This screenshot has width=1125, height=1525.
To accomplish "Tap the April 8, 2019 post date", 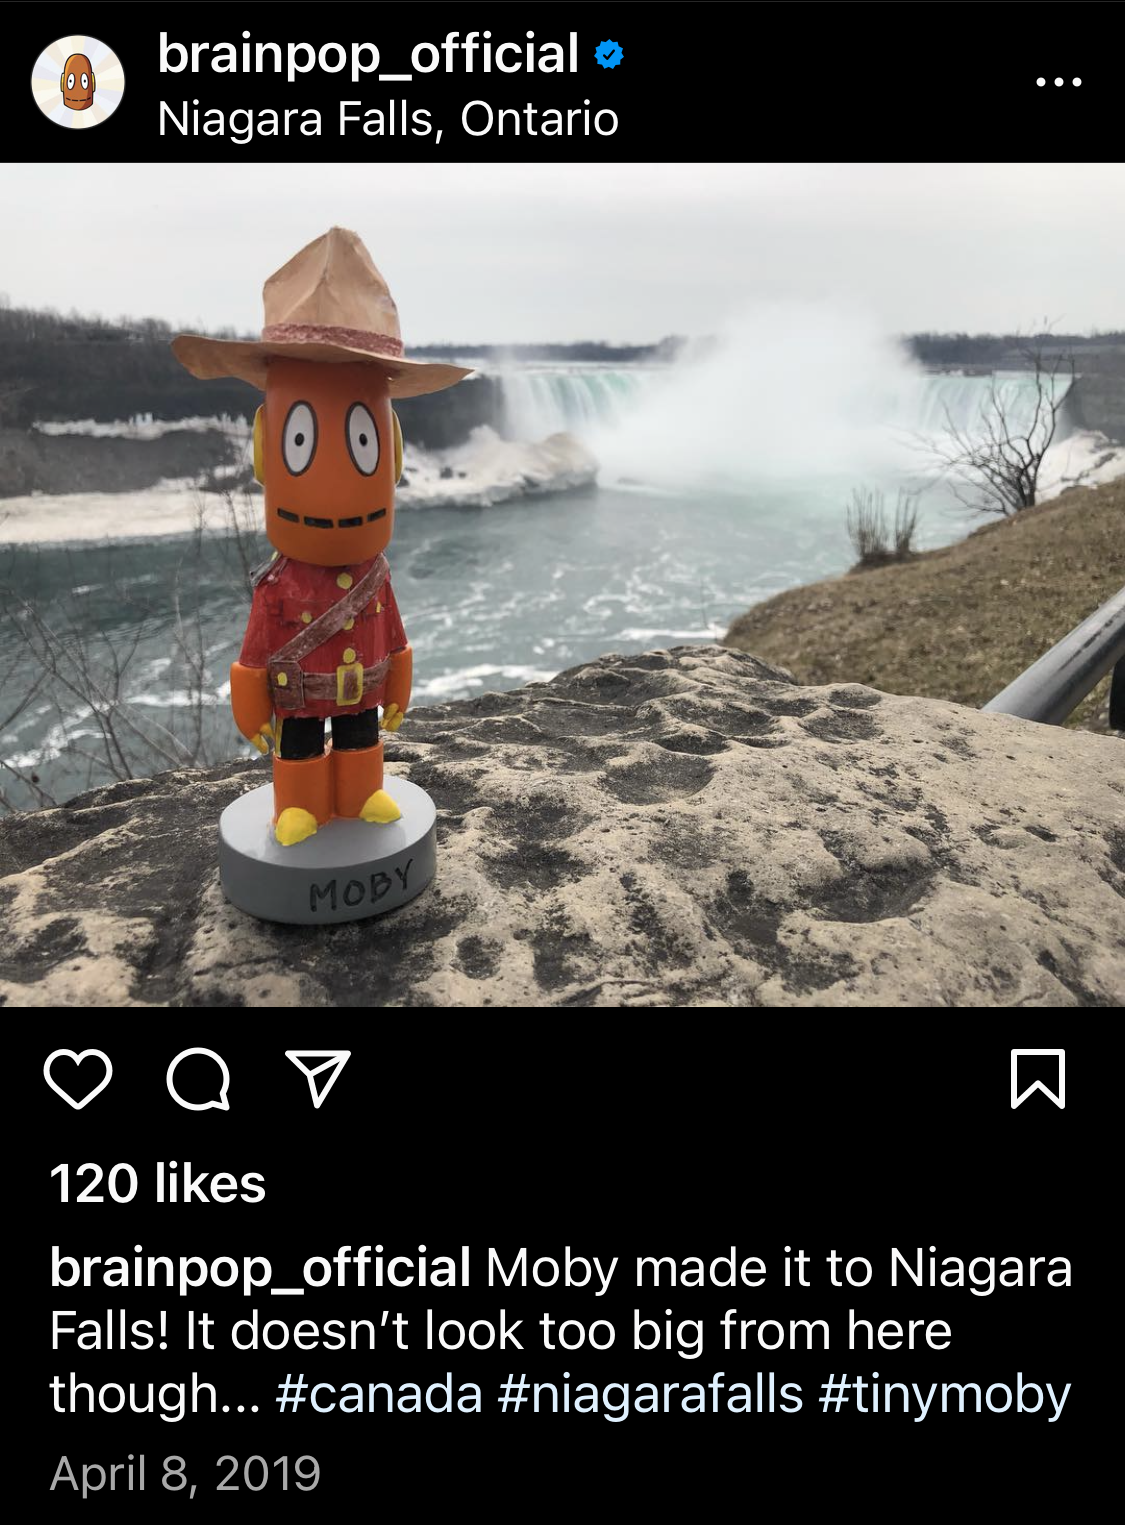I will [185, 1474].
